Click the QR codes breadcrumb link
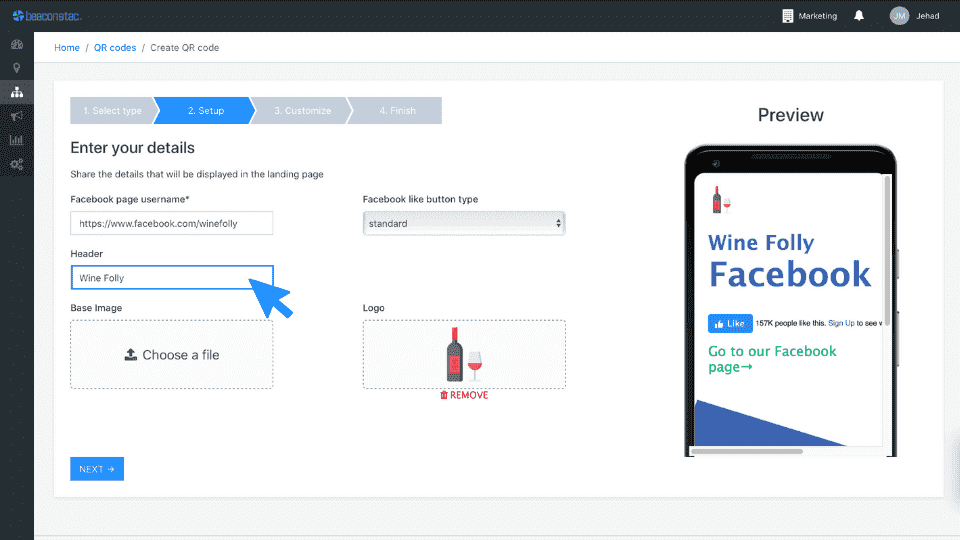This screenshot has height=540, width=960. [x=114, y=48]
